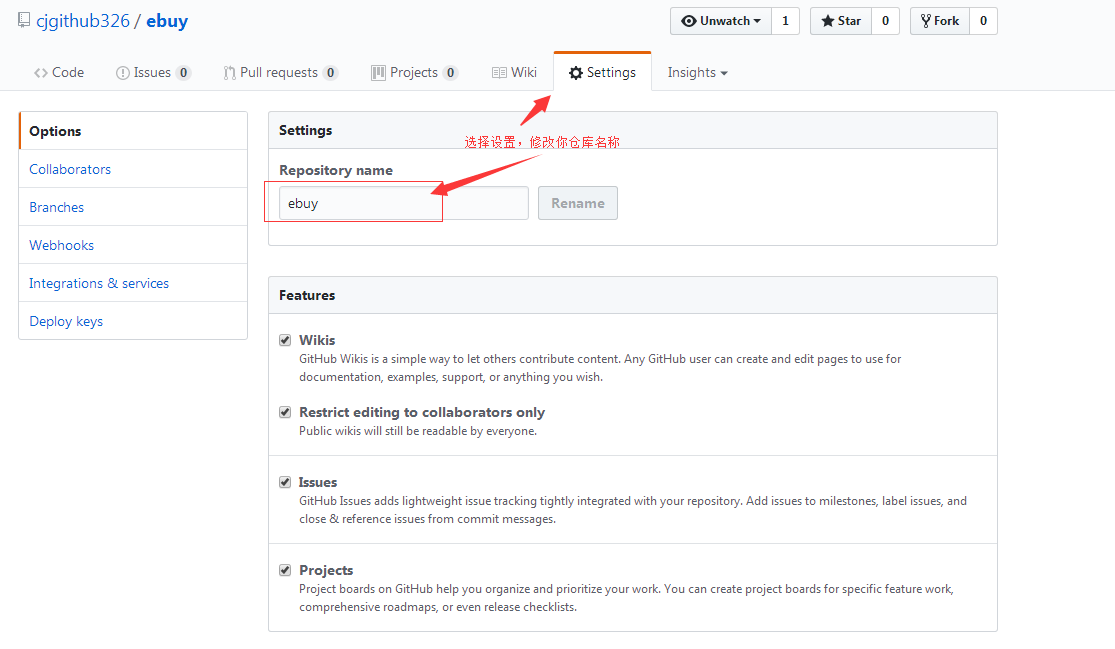Click the exclamation icon on the Issues tab

click(122, 73)
